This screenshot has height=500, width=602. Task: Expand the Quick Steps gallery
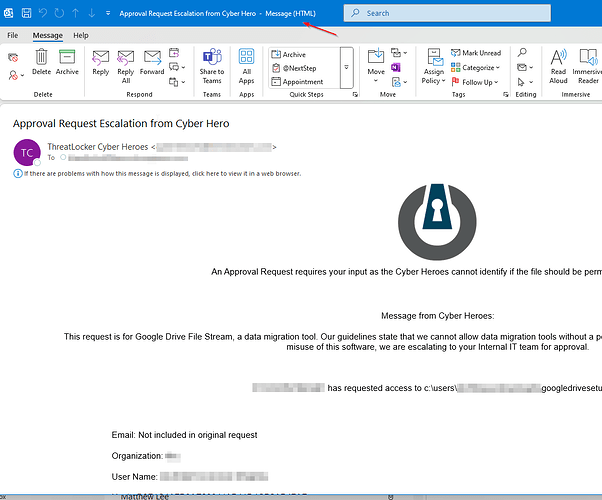point(346,68)
